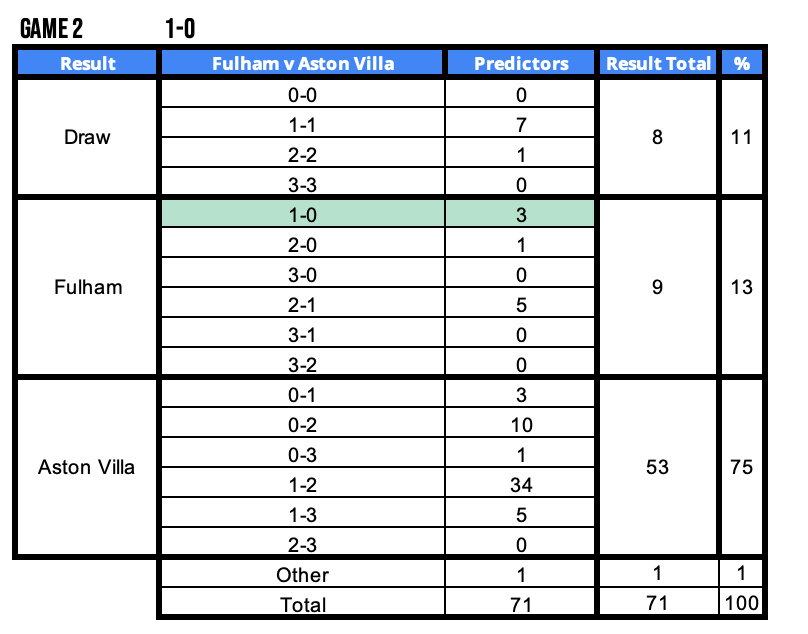
Task: Click the Draw result category cell
Action: [x=87, y=137]
